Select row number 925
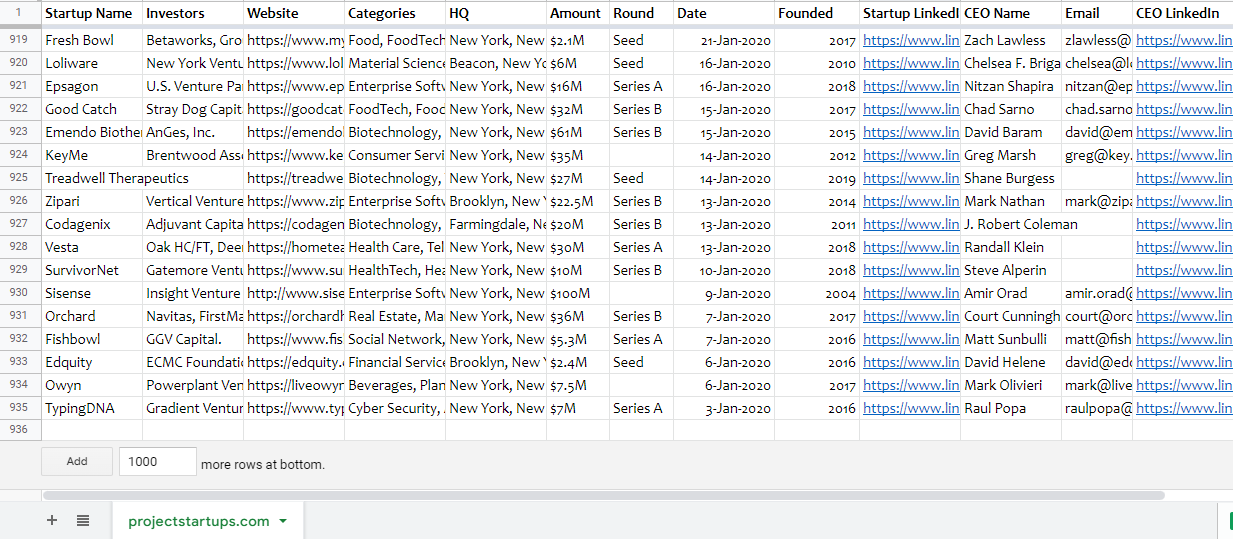Viewport: 1233px width, 539px height. tap(20, 178)
